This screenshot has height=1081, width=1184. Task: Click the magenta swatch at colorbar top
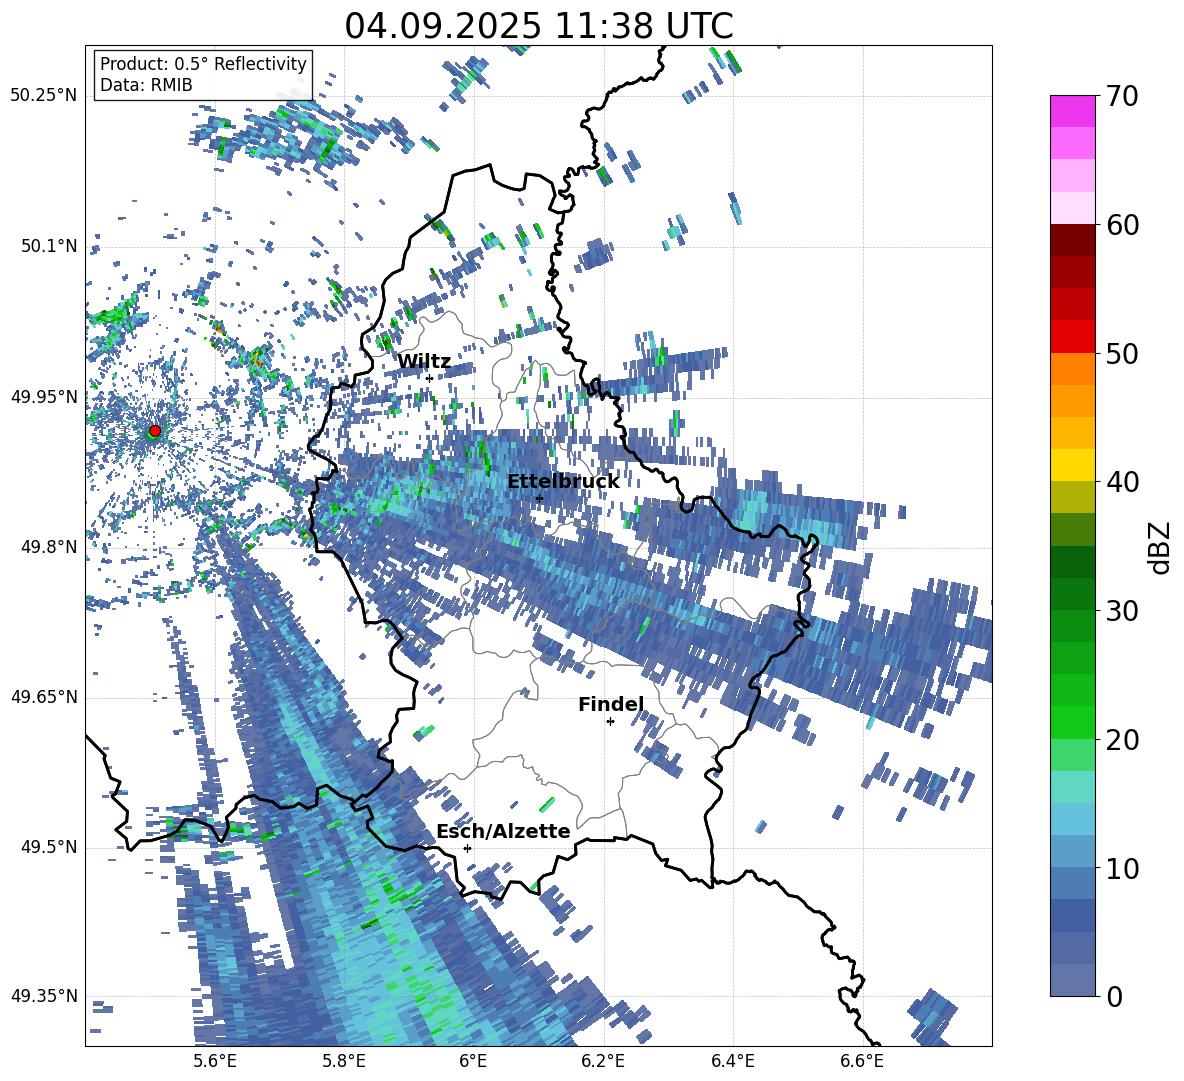tap(1072, 111)
